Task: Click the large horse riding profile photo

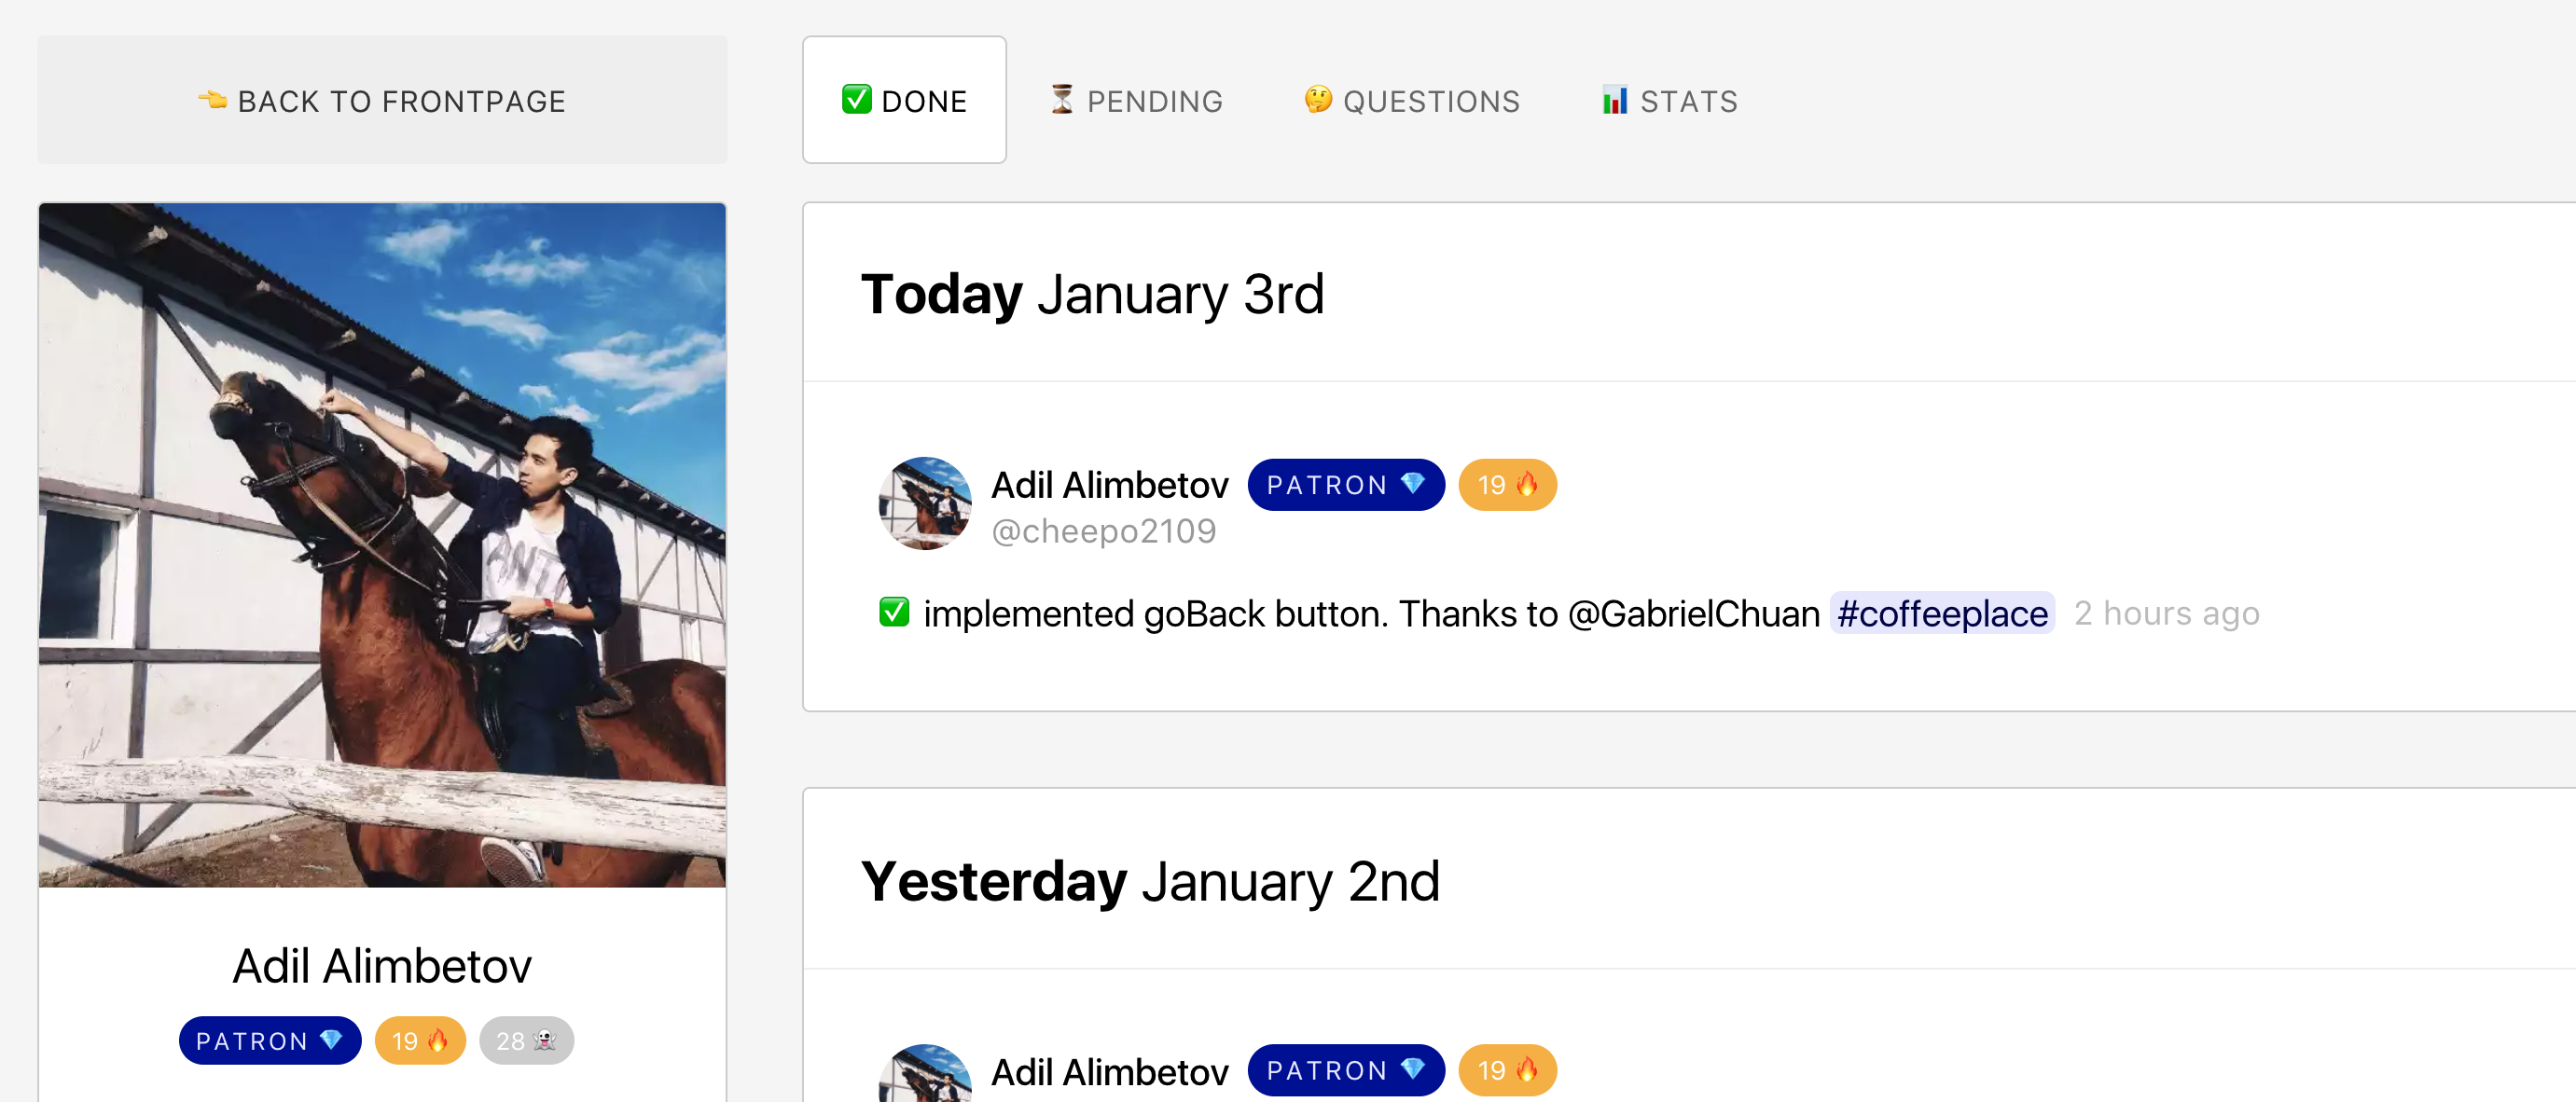Action: (x=382, y=545)
